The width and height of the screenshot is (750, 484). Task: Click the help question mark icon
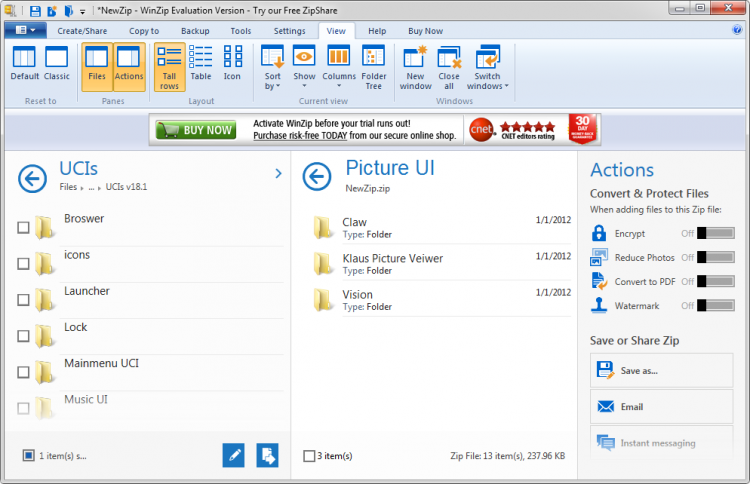coord(737,30)
